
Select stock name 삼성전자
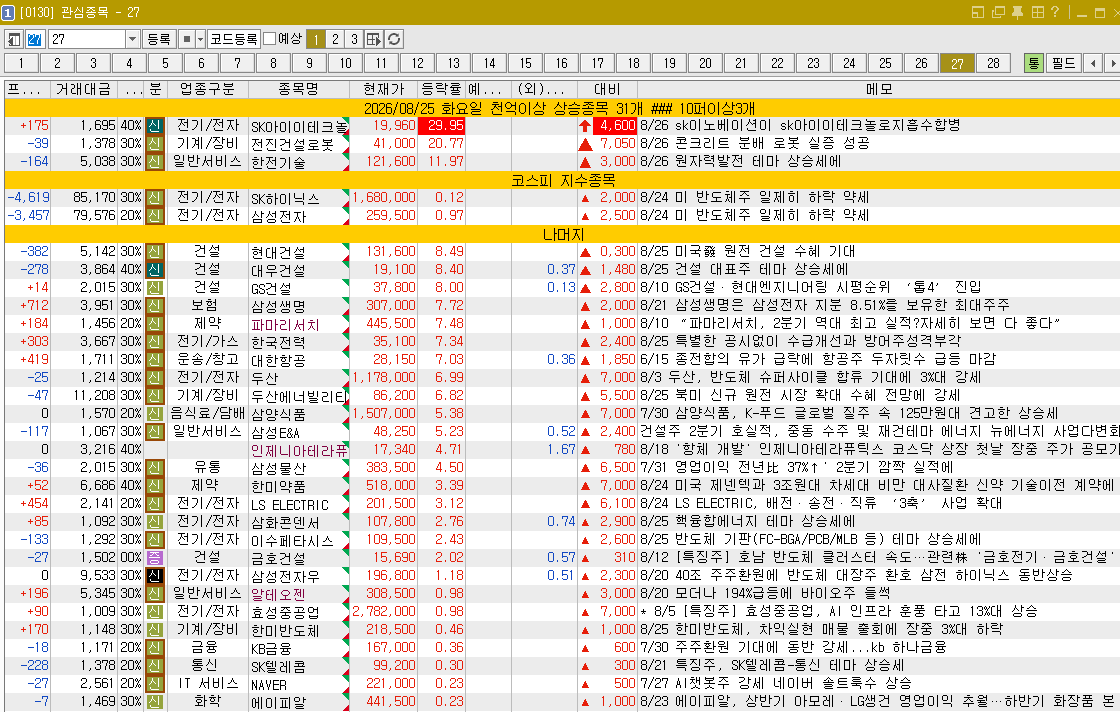(279, 216)
